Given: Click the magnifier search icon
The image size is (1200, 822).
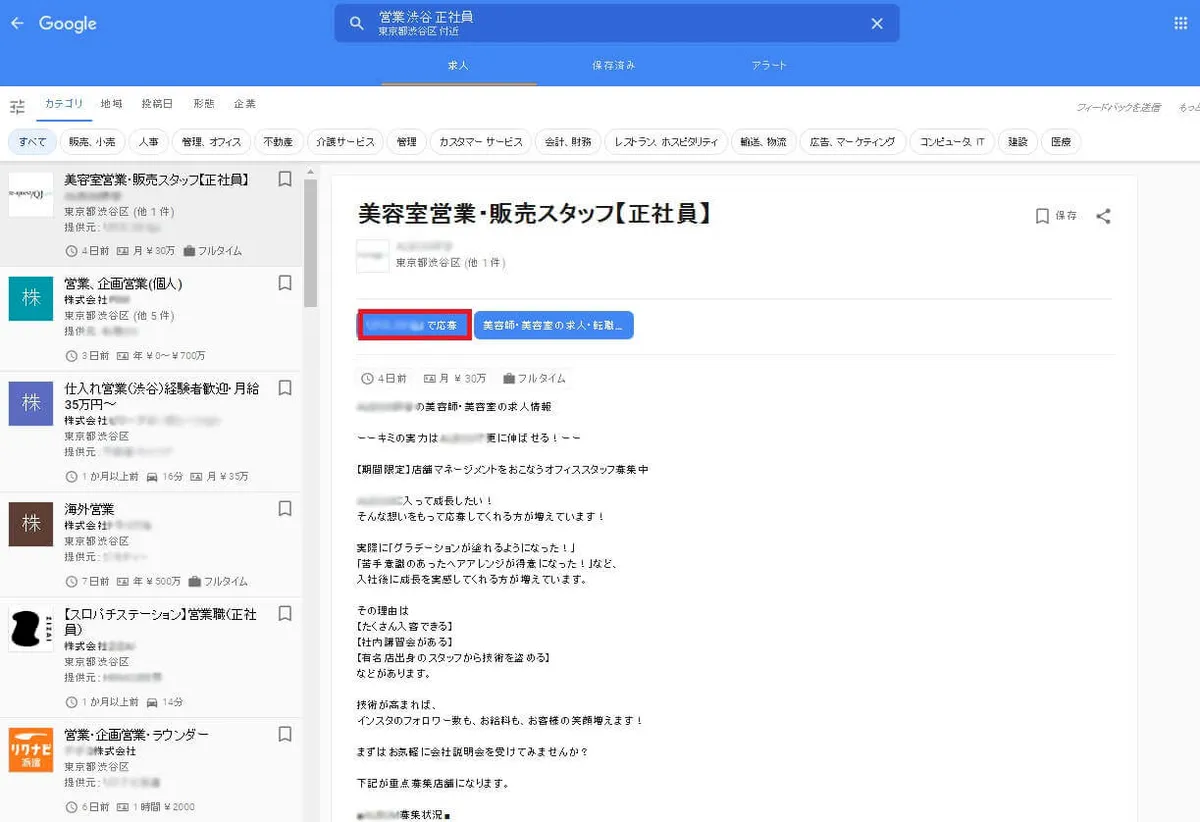Looking at the screenshot, I should [356, 24].
